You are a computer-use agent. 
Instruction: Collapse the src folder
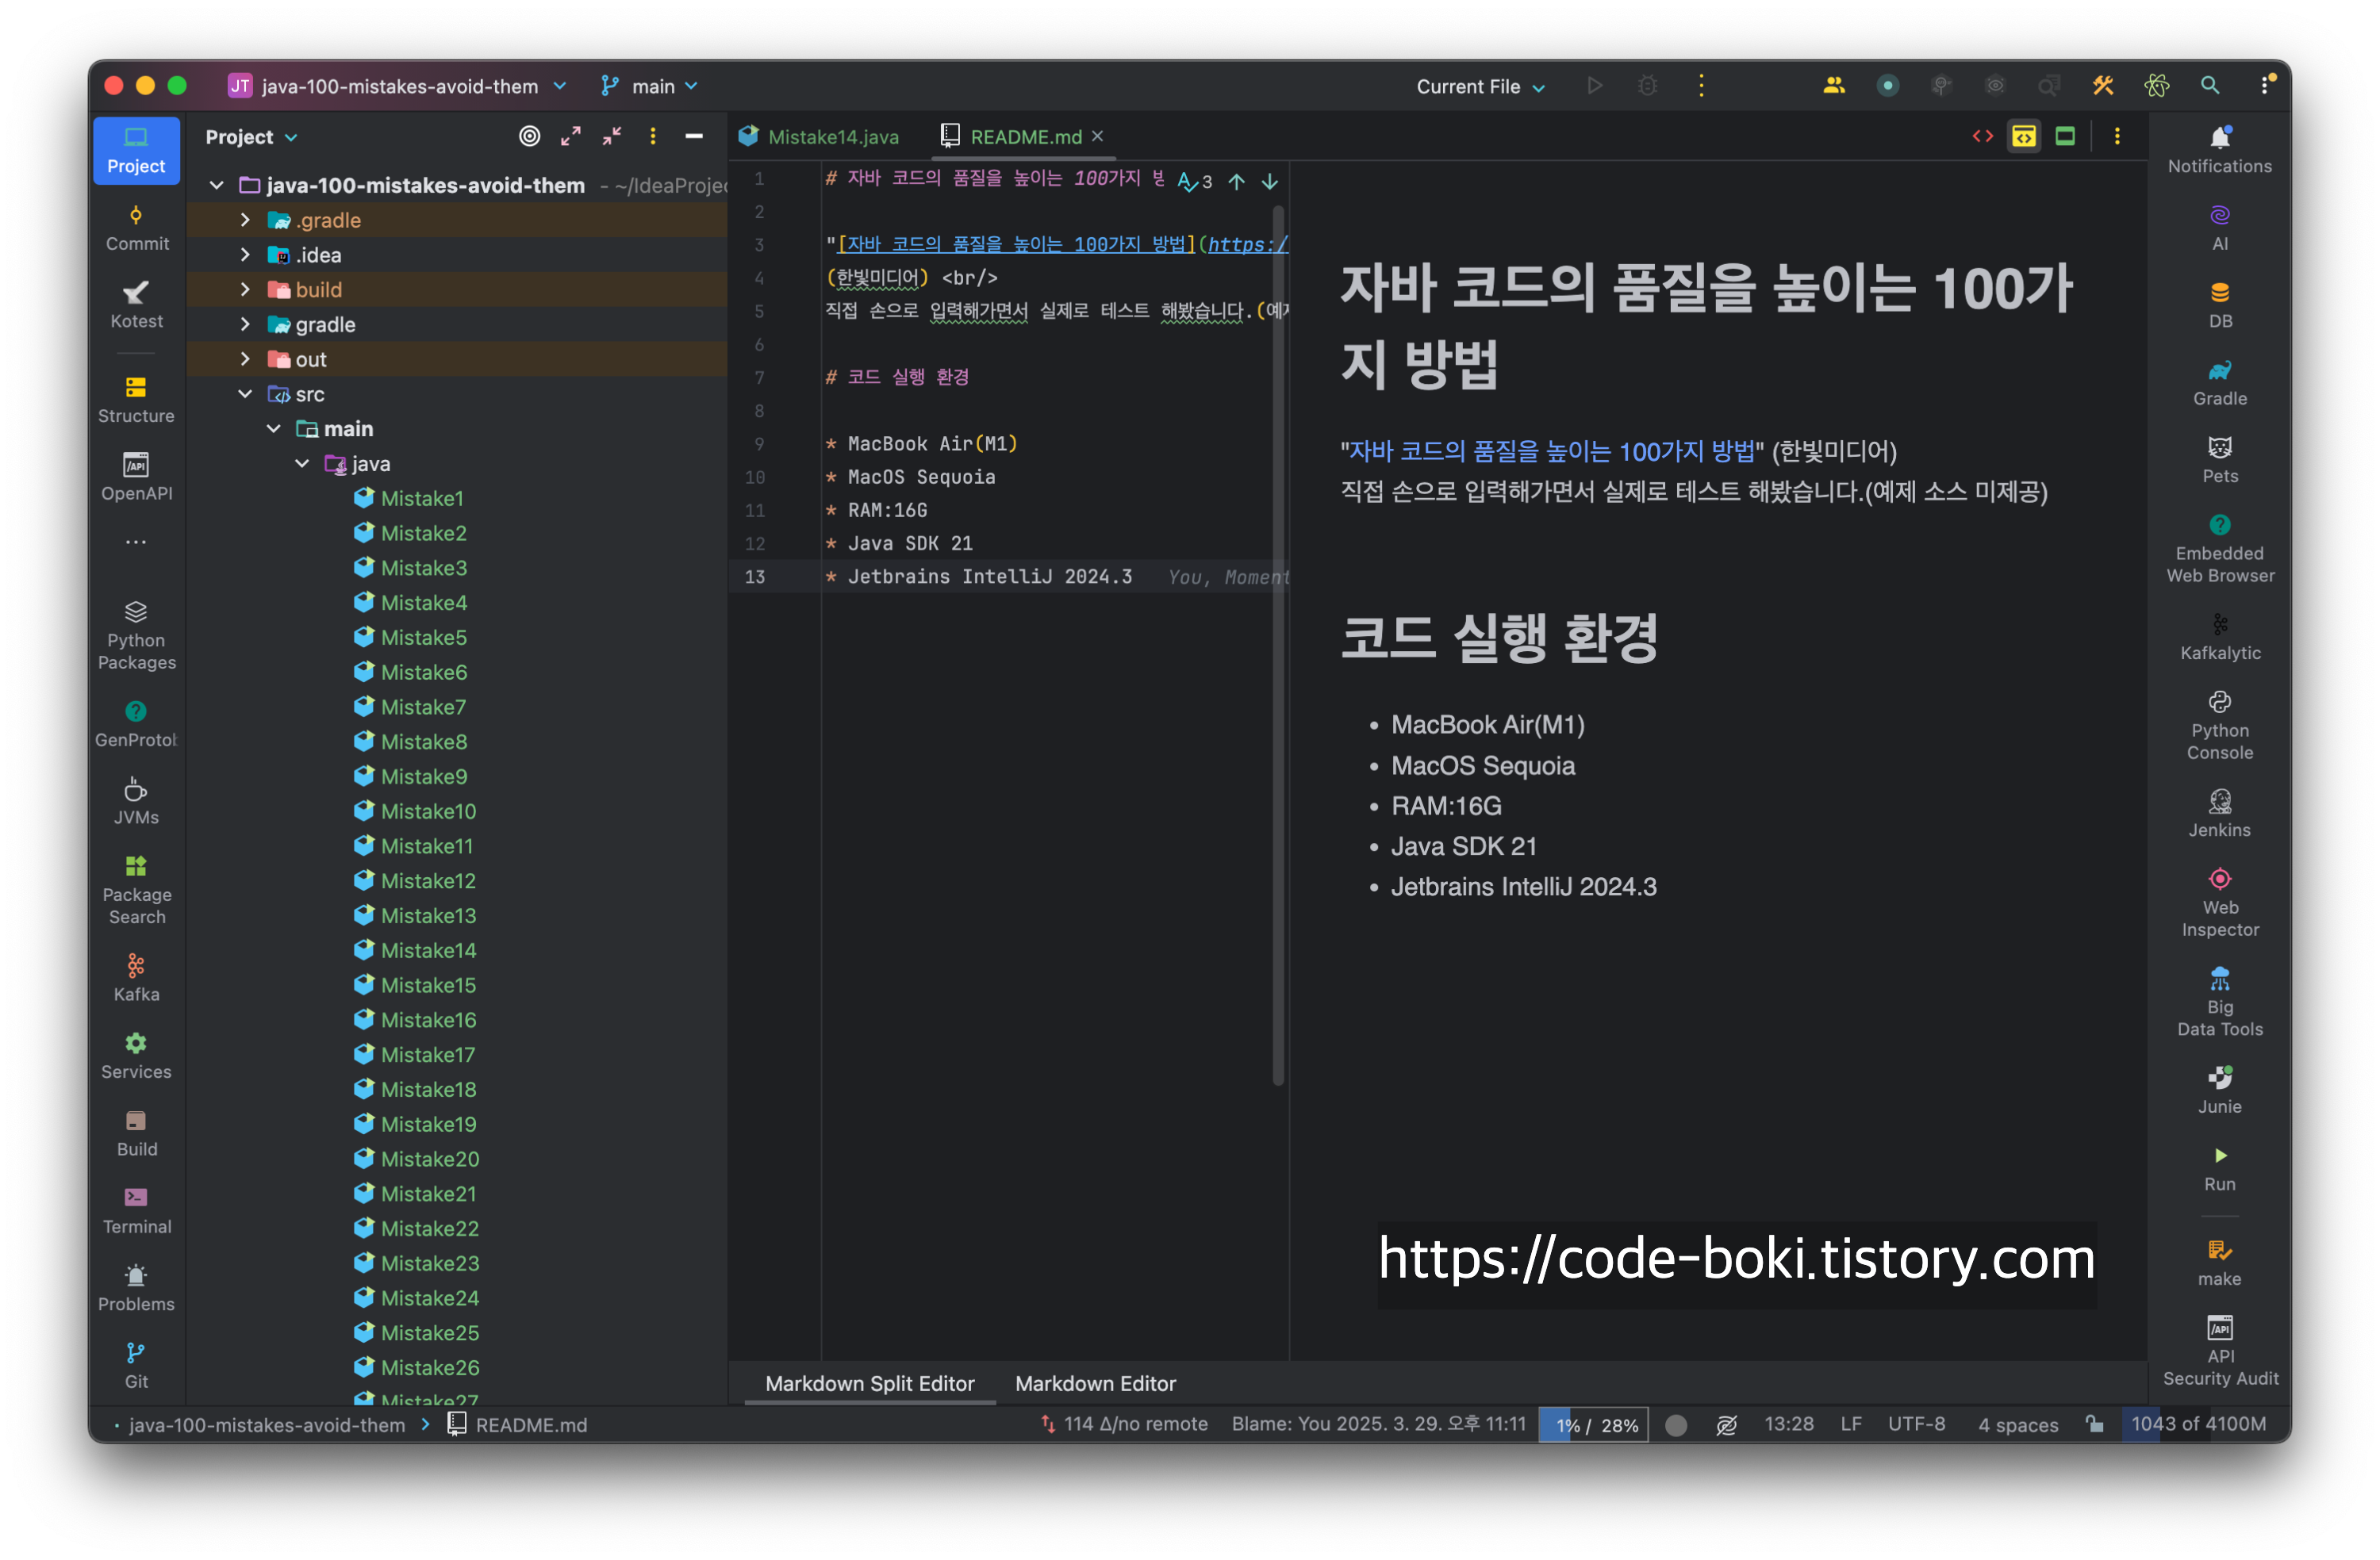click(245, 394)
